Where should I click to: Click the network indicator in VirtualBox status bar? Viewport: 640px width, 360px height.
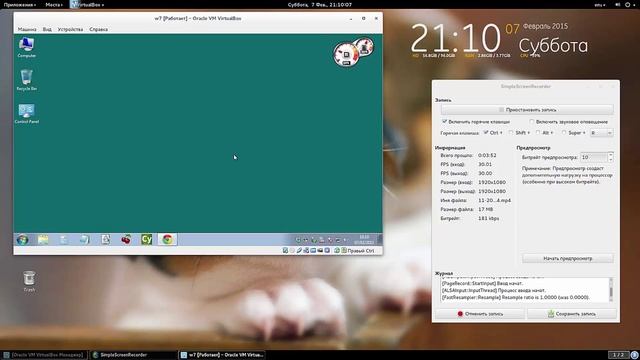[x=306, y=250]
